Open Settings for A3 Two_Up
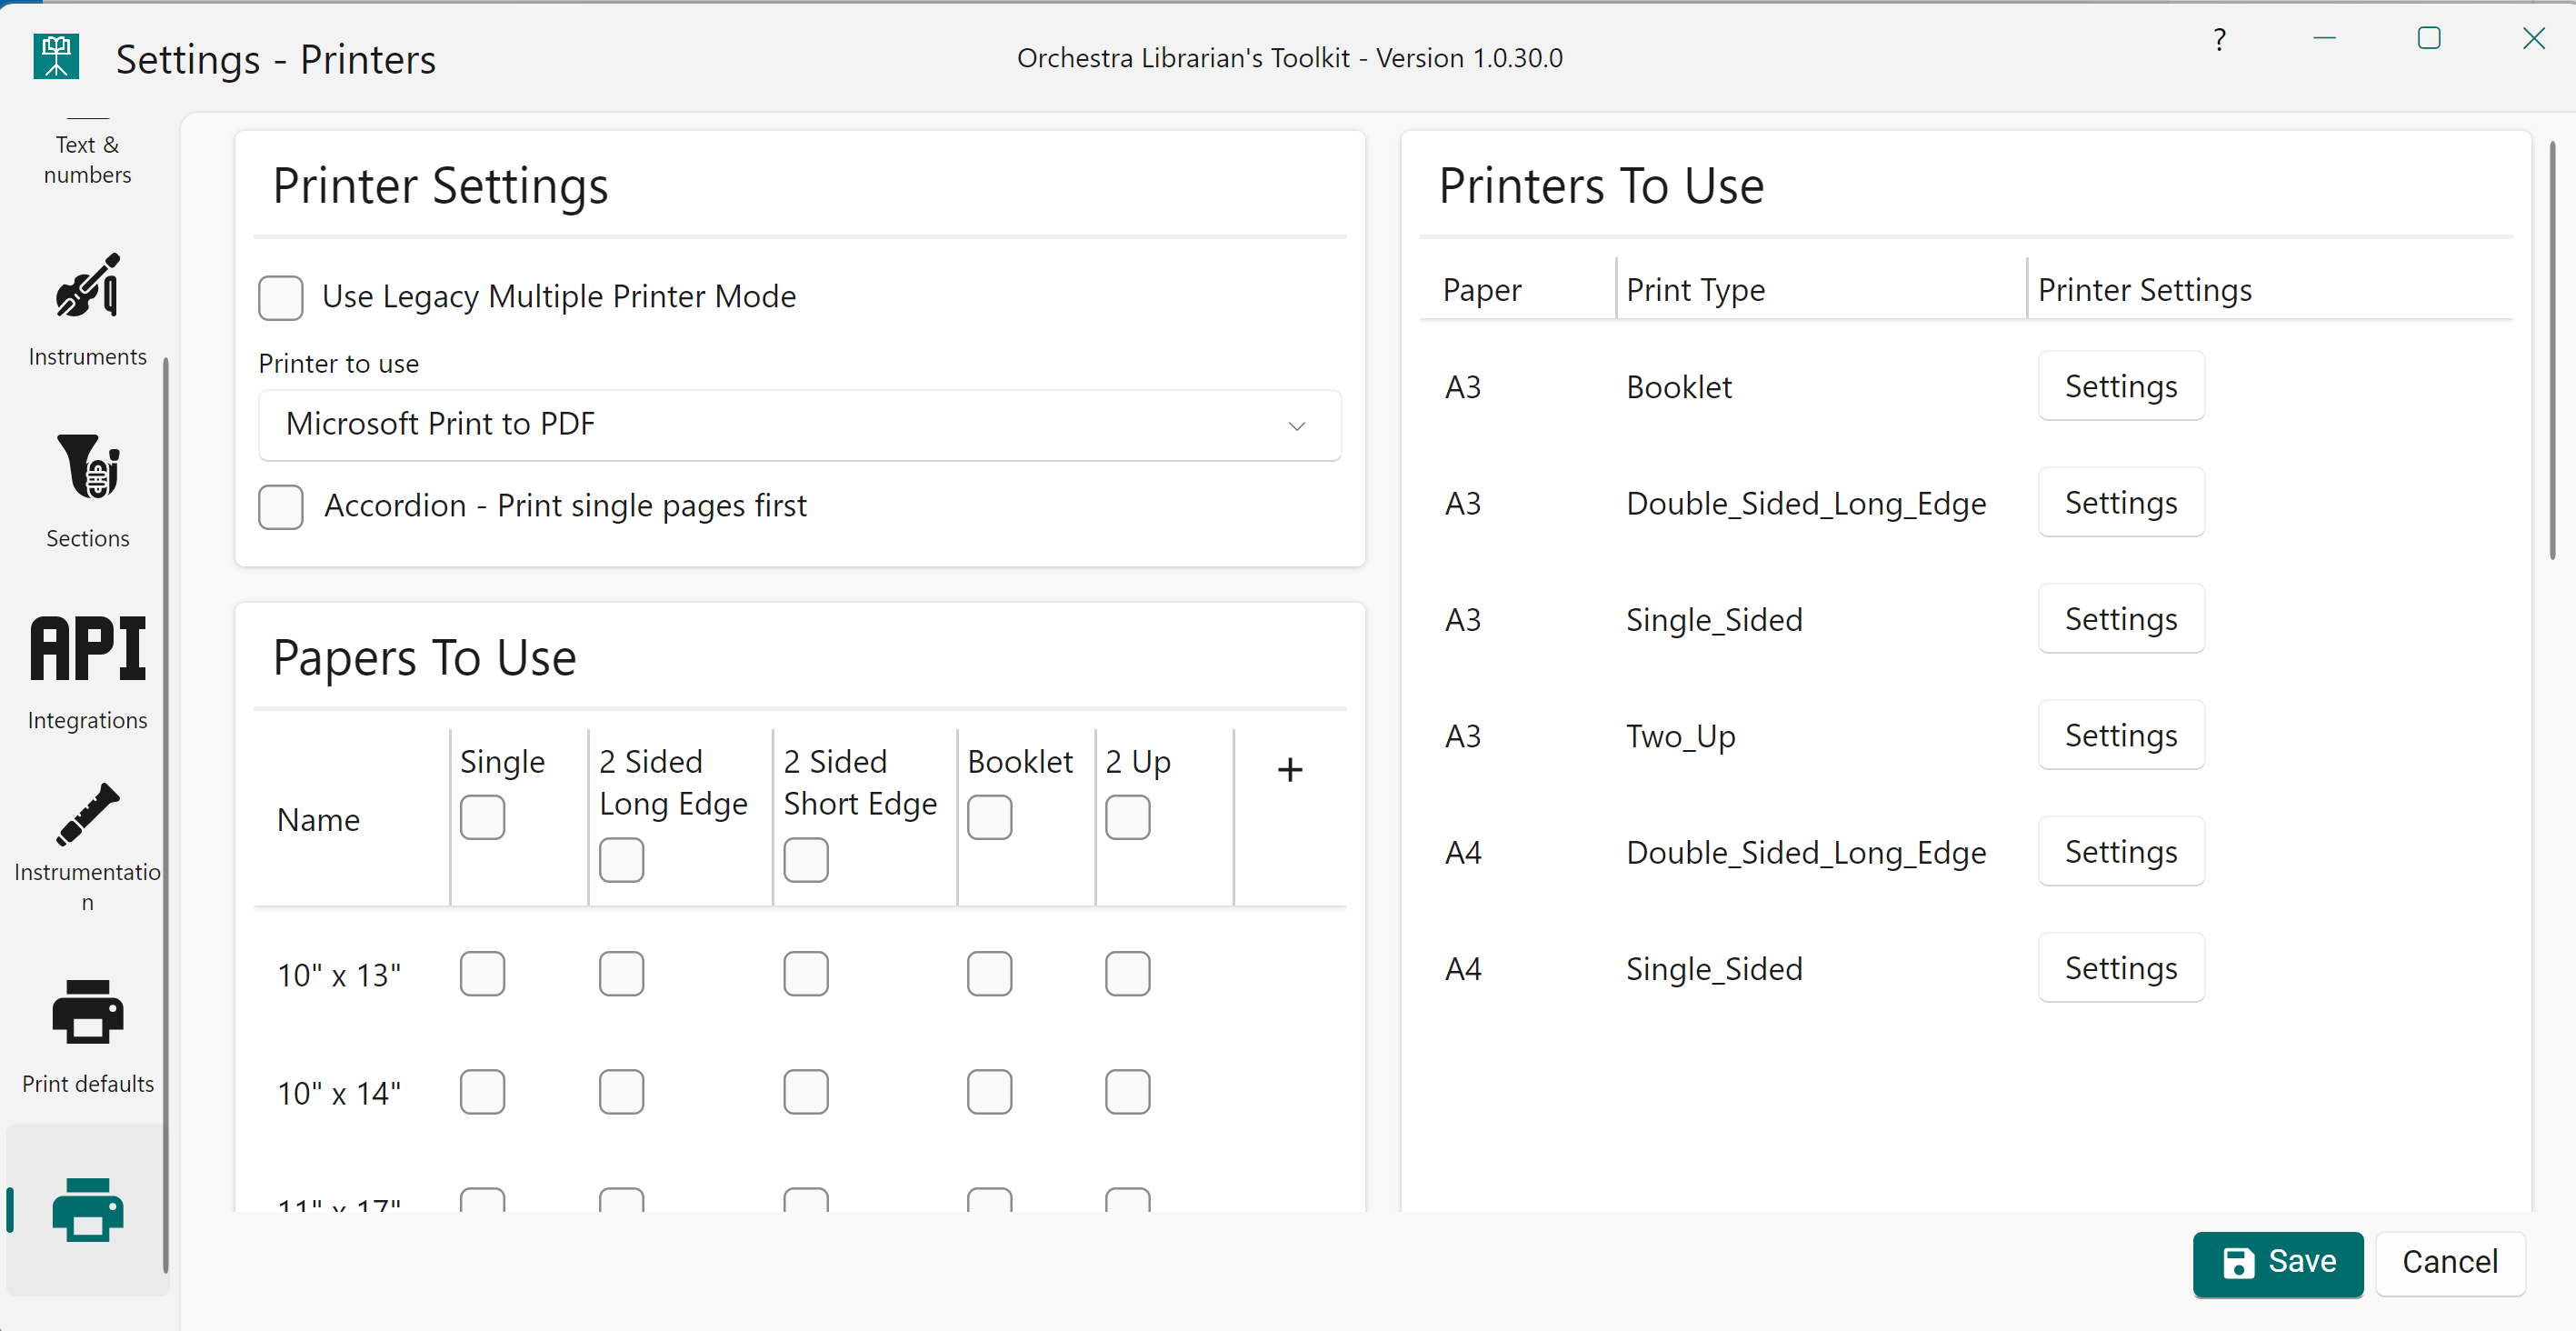The image size is (2576, 1331). pos(2121,735)
